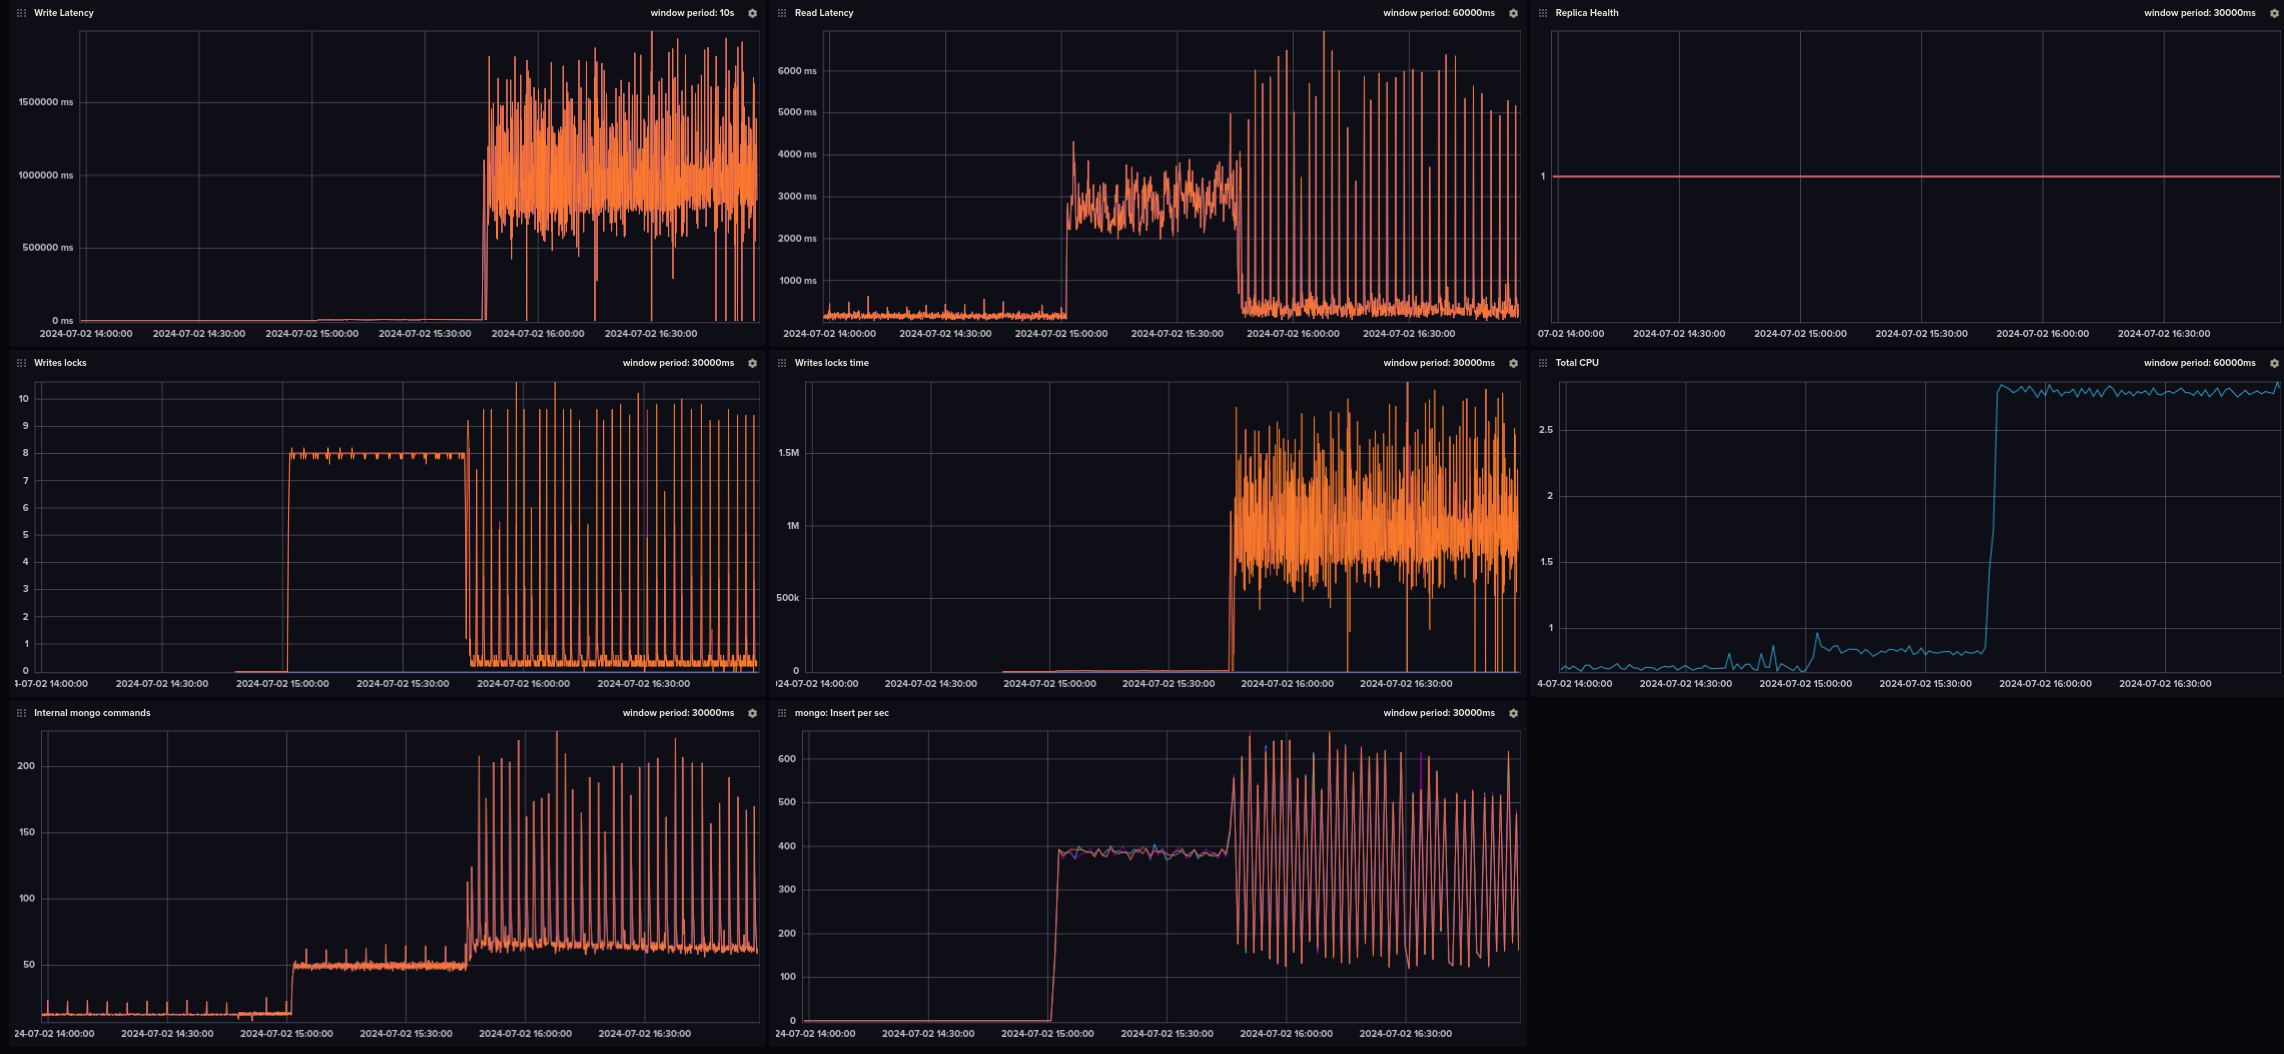The width and height of the screenshot is (2284, 1054).
Task: Click the Replica Health gear icon
Action: (x=2274, y=14)
